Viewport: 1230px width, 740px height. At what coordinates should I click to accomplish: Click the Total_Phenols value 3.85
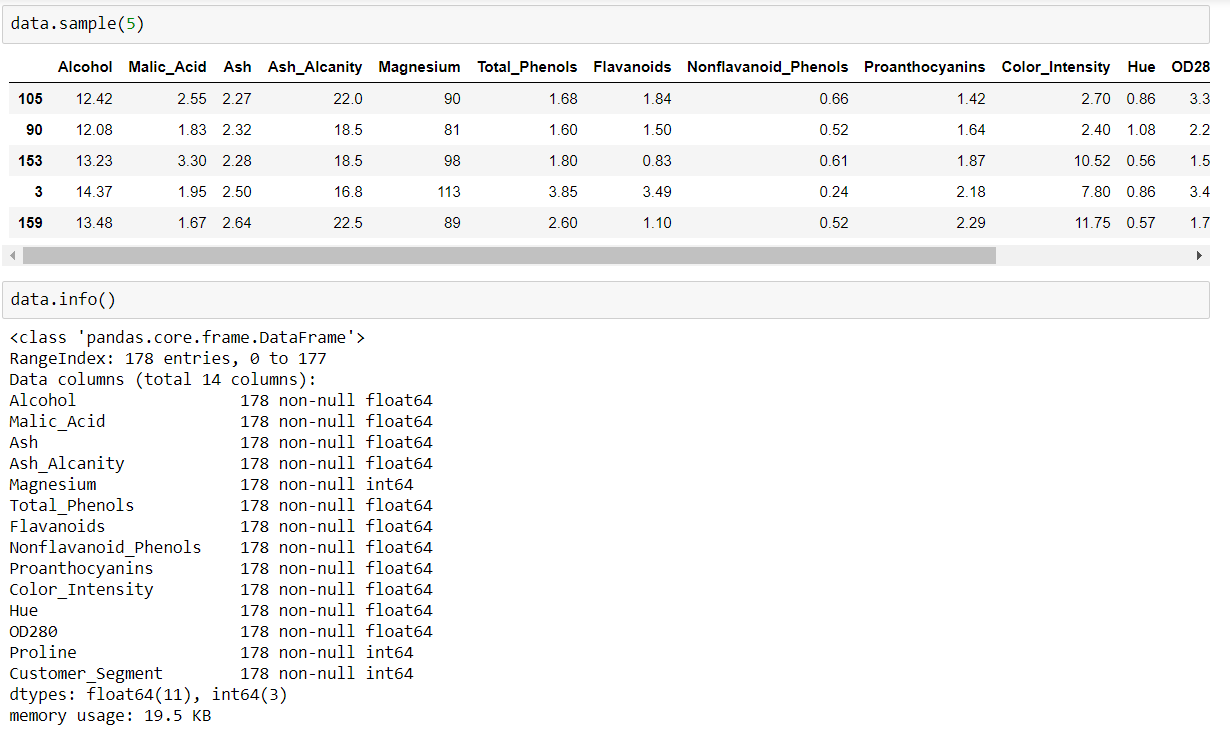563,191
